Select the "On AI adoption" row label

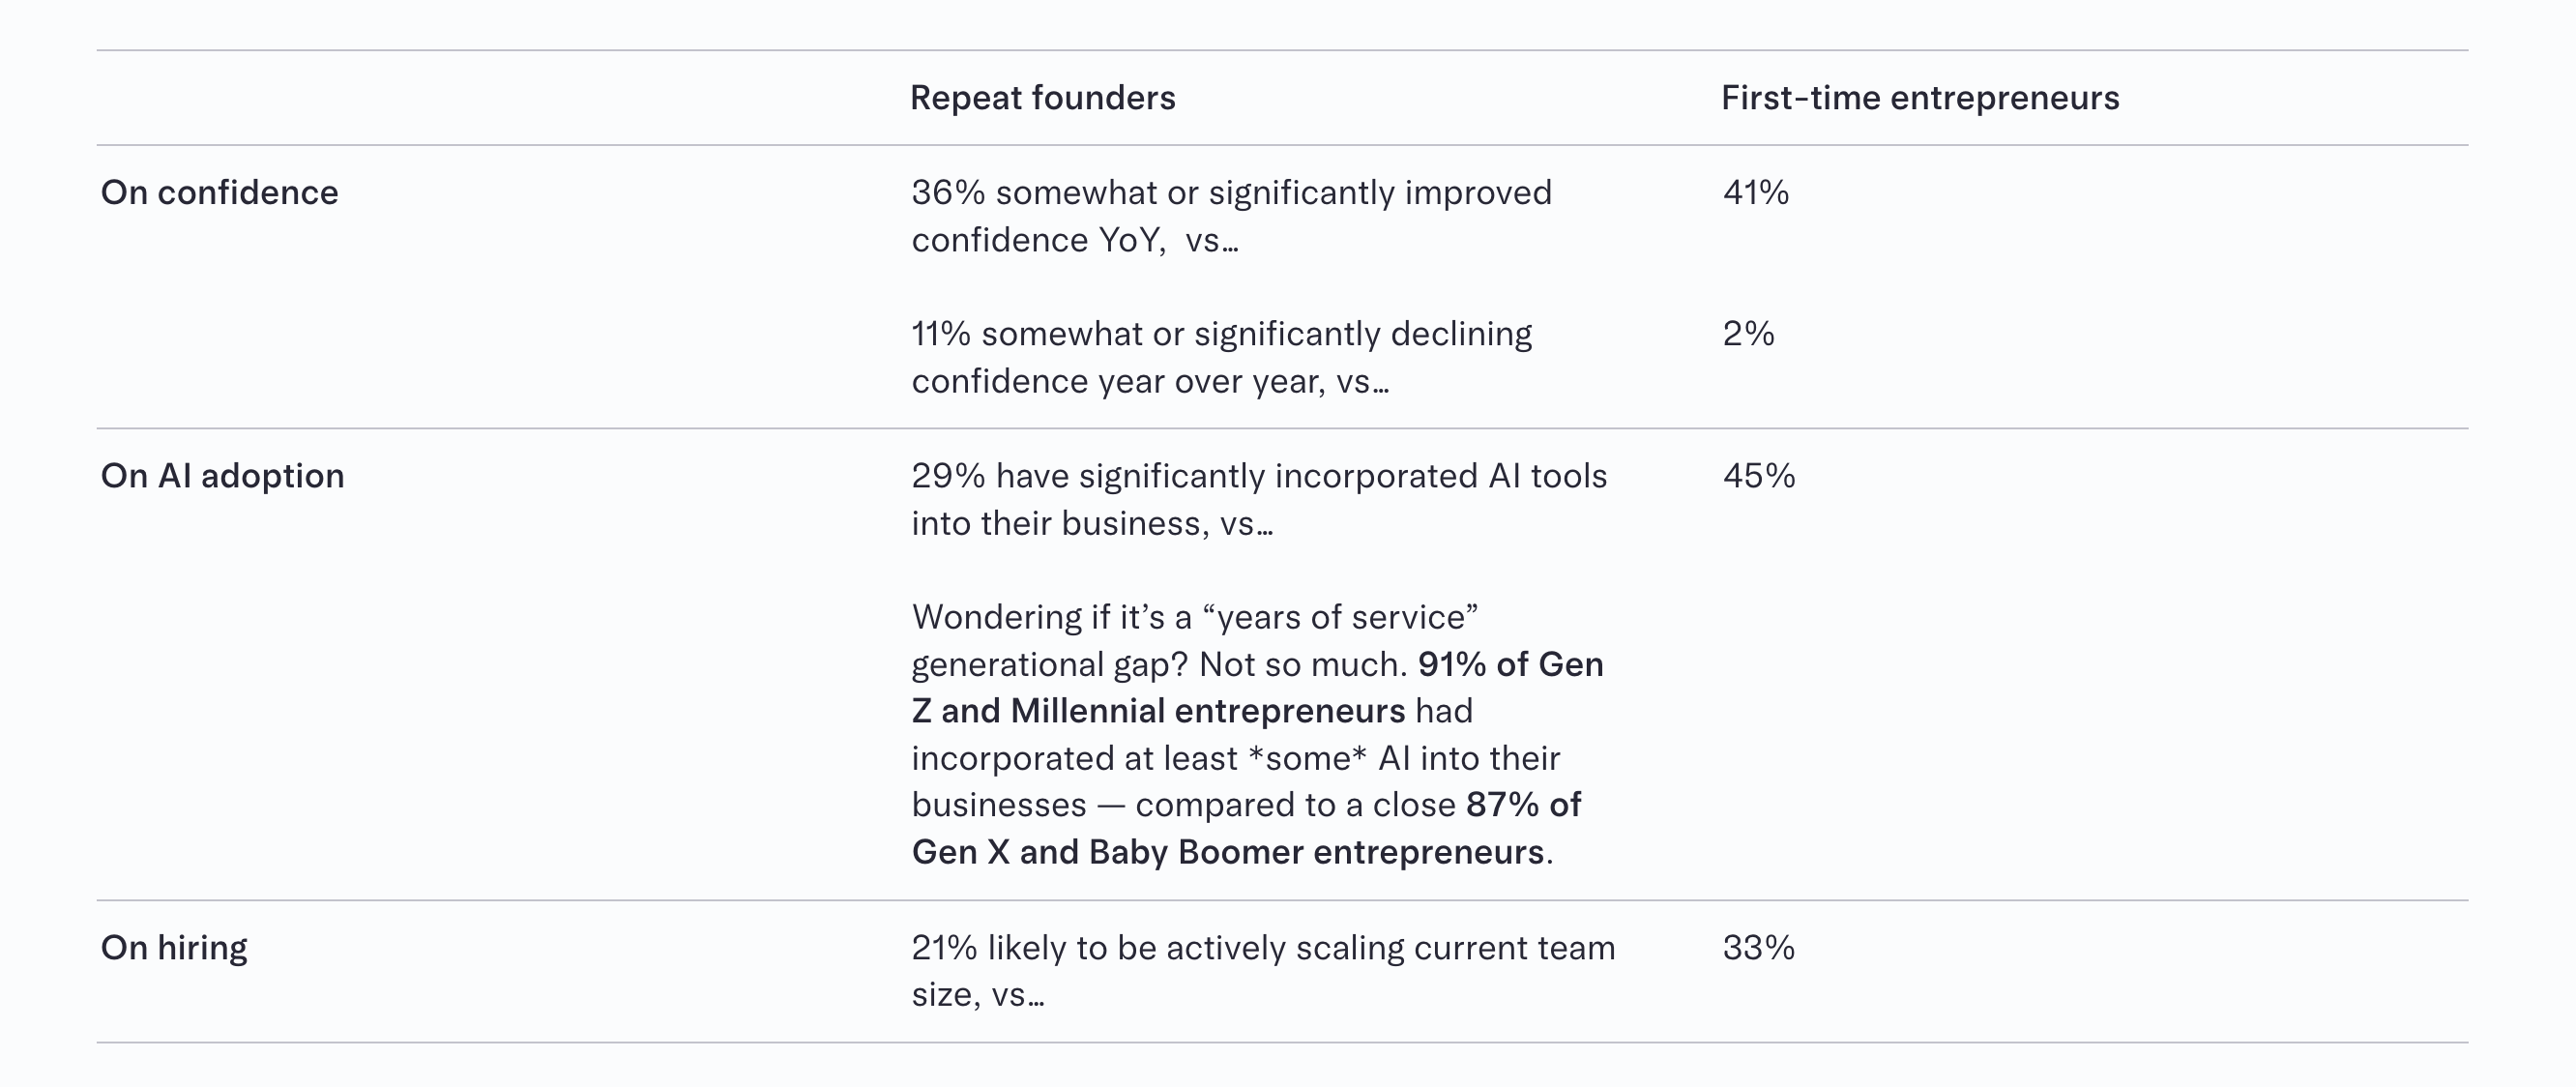tap(222, 476)
